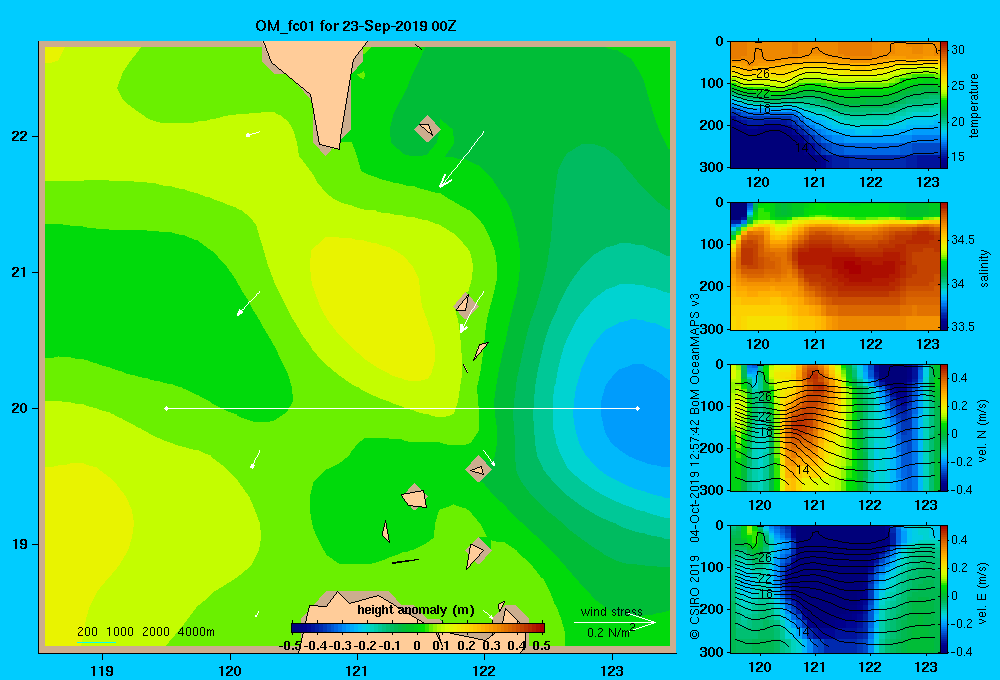The width and height of the screenshot is (1000, 680).
Task: Open the vel. N velocity section panel
Action: click(834, 427)
